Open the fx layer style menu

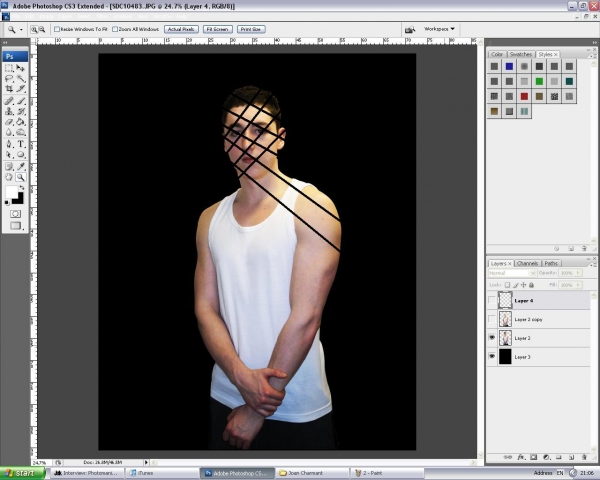tap(521, 457)
